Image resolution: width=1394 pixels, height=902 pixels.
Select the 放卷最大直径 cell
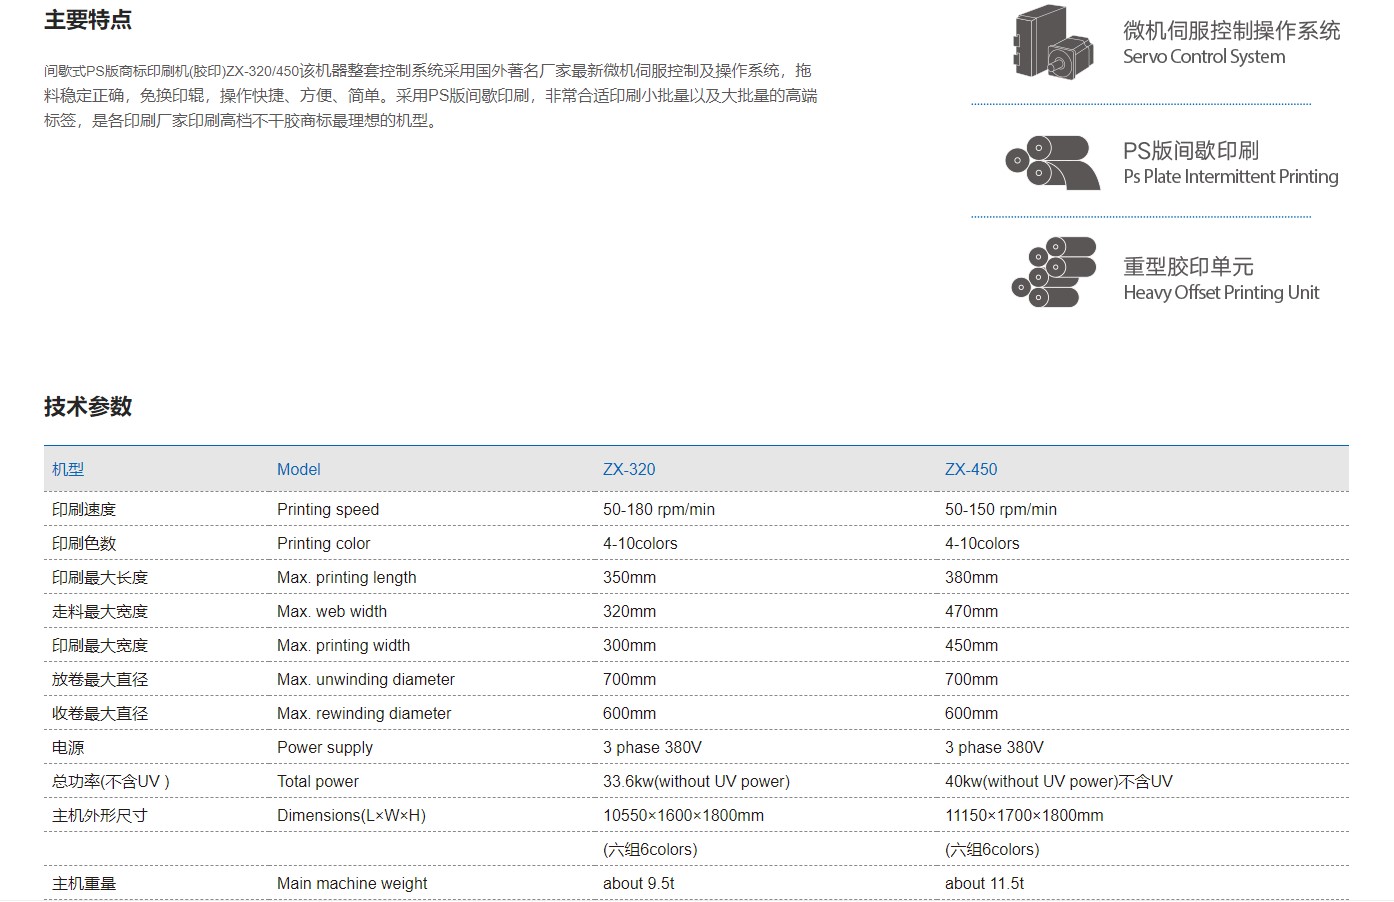coord(100,679)
